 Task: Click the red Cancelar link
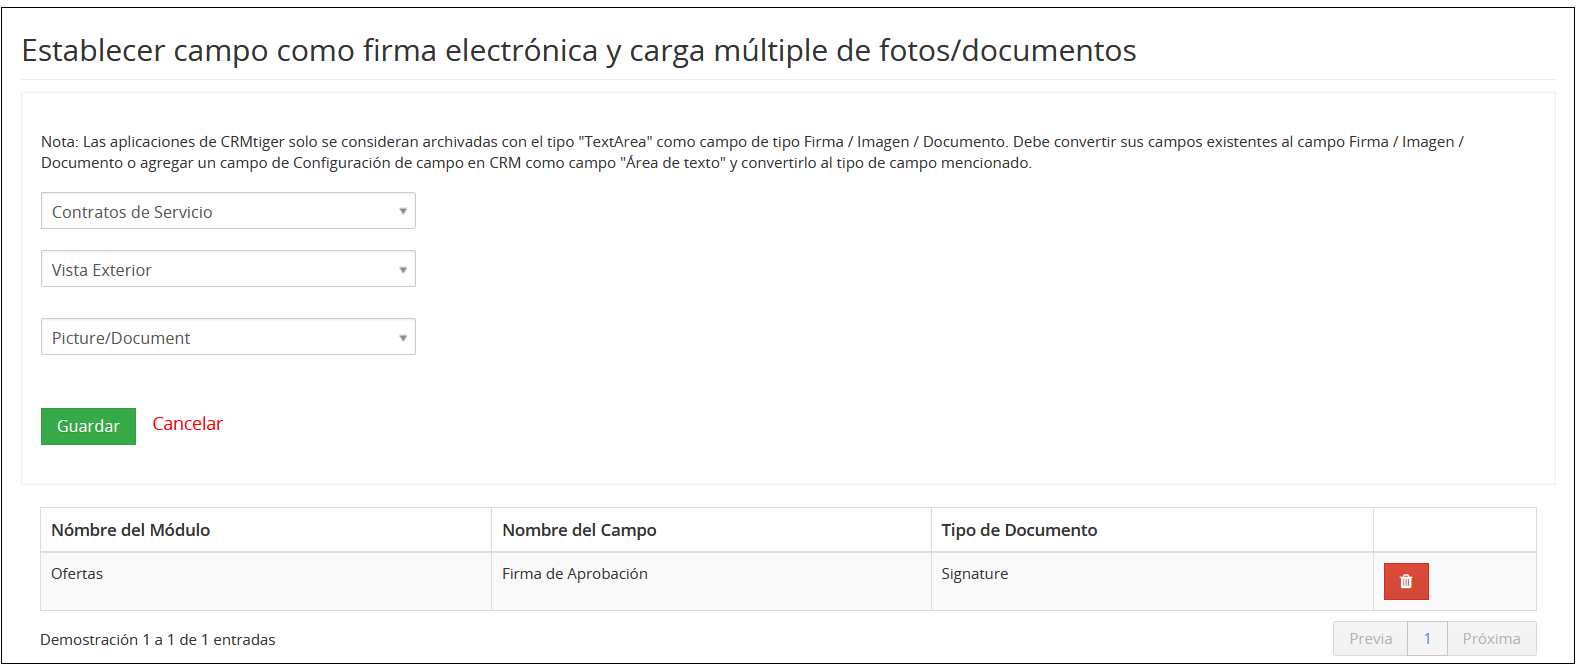point(187,424)
